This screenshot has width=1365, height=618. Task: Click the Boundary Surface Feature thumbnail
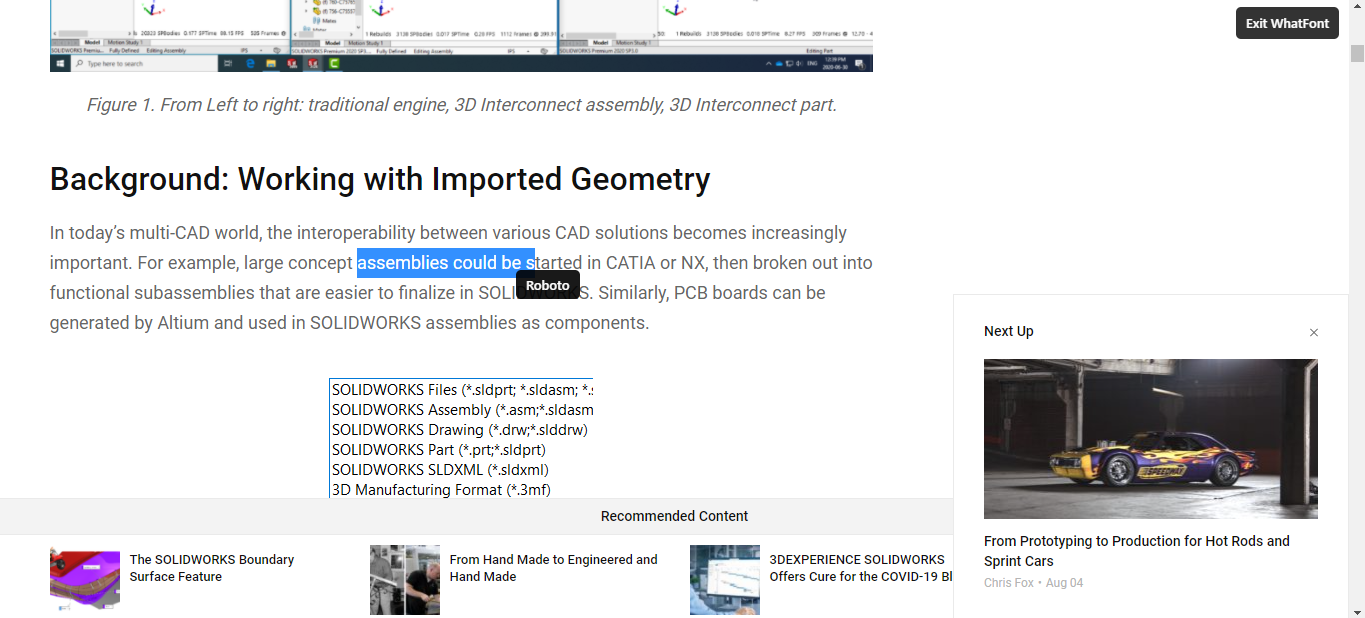(x=85, y=580)
